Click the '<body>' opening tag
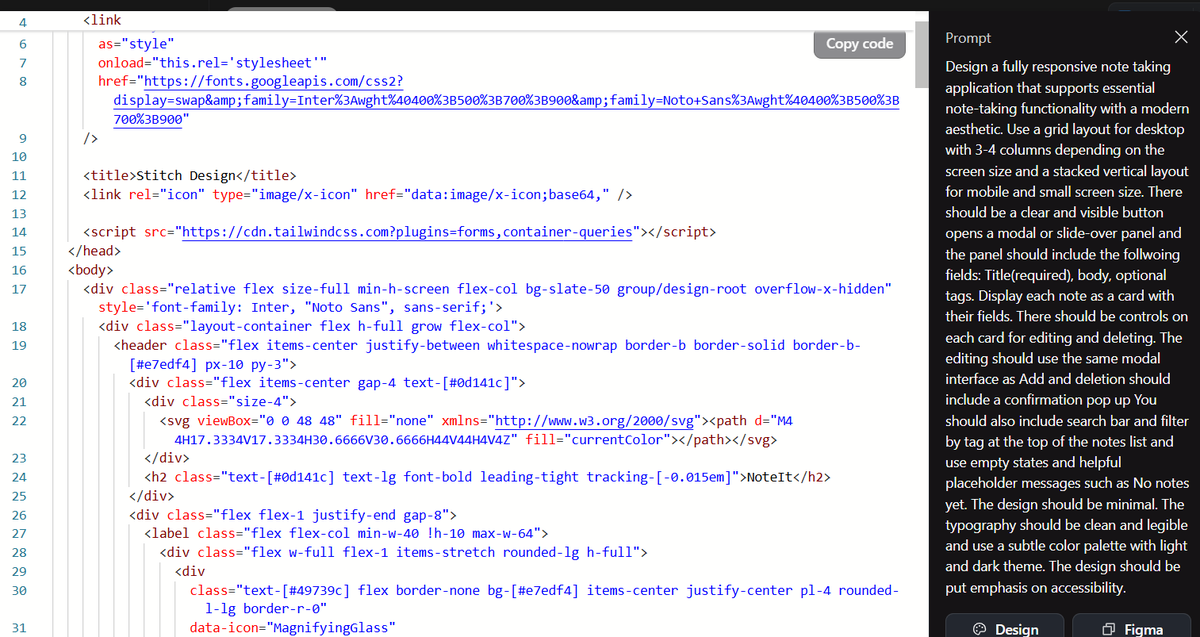 pyautogui.click(x=90, y=270)
